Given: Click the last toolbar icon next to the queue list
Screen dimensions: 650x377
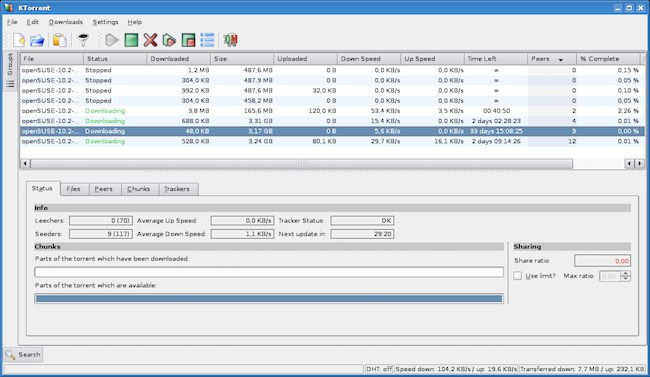Looking at the screenshot, I should (x=230, y=40).
